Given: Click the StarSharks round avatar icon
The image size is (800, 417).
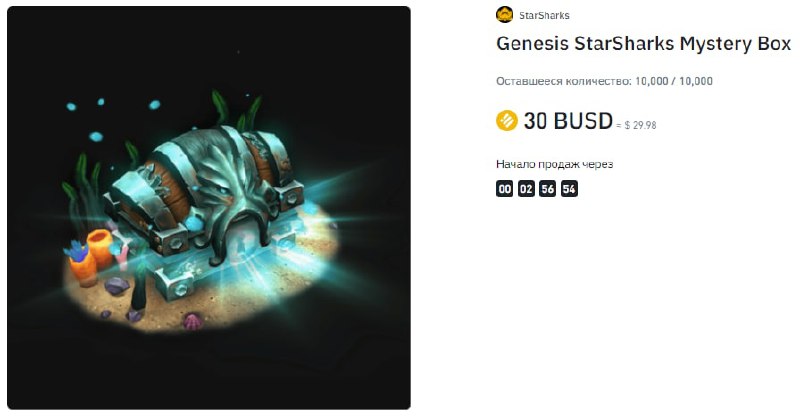Looking at the screenshot, I should tap(504, 15).
